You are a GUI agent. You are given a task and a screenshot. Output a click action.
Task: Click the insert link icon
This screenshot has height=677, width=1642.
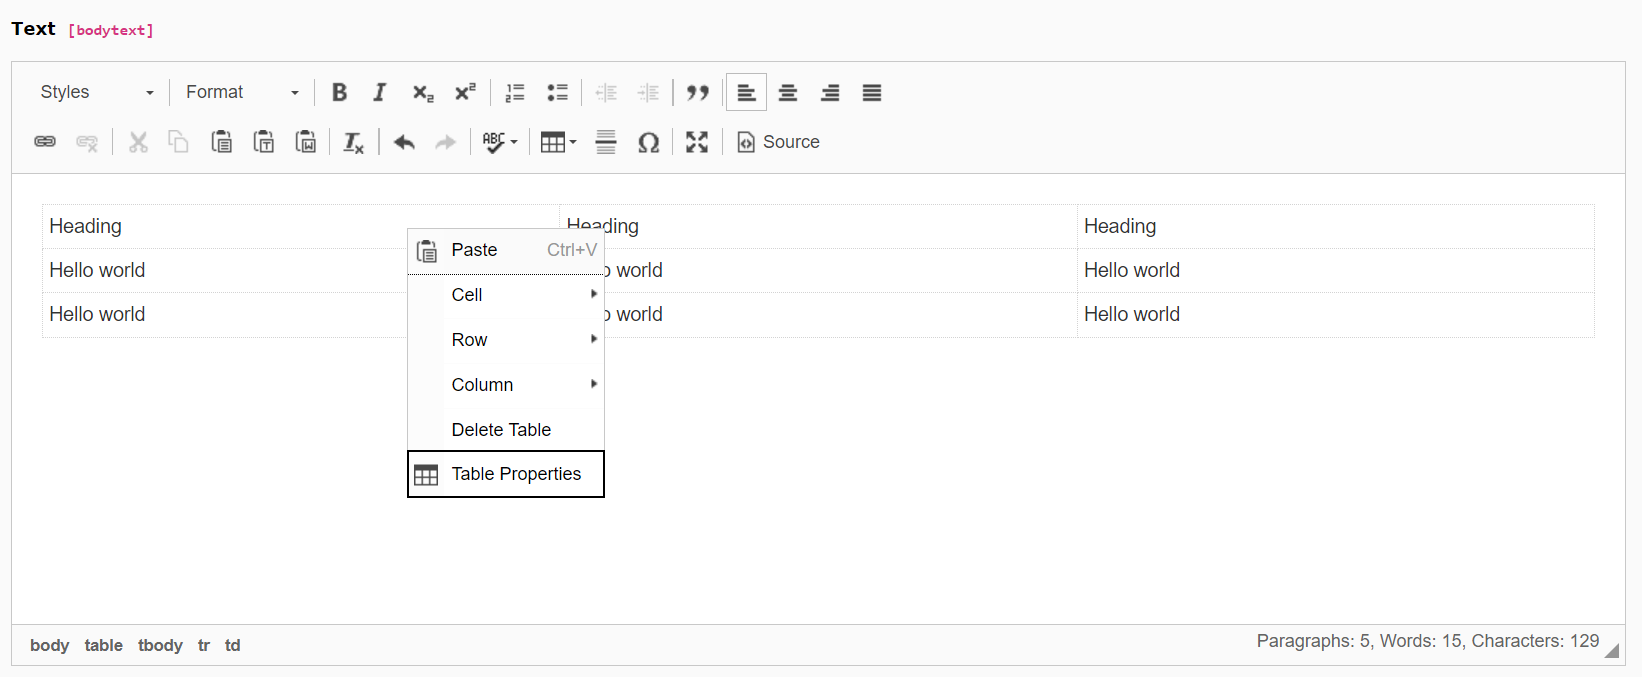pyautogui.click(x=45, y=142)
